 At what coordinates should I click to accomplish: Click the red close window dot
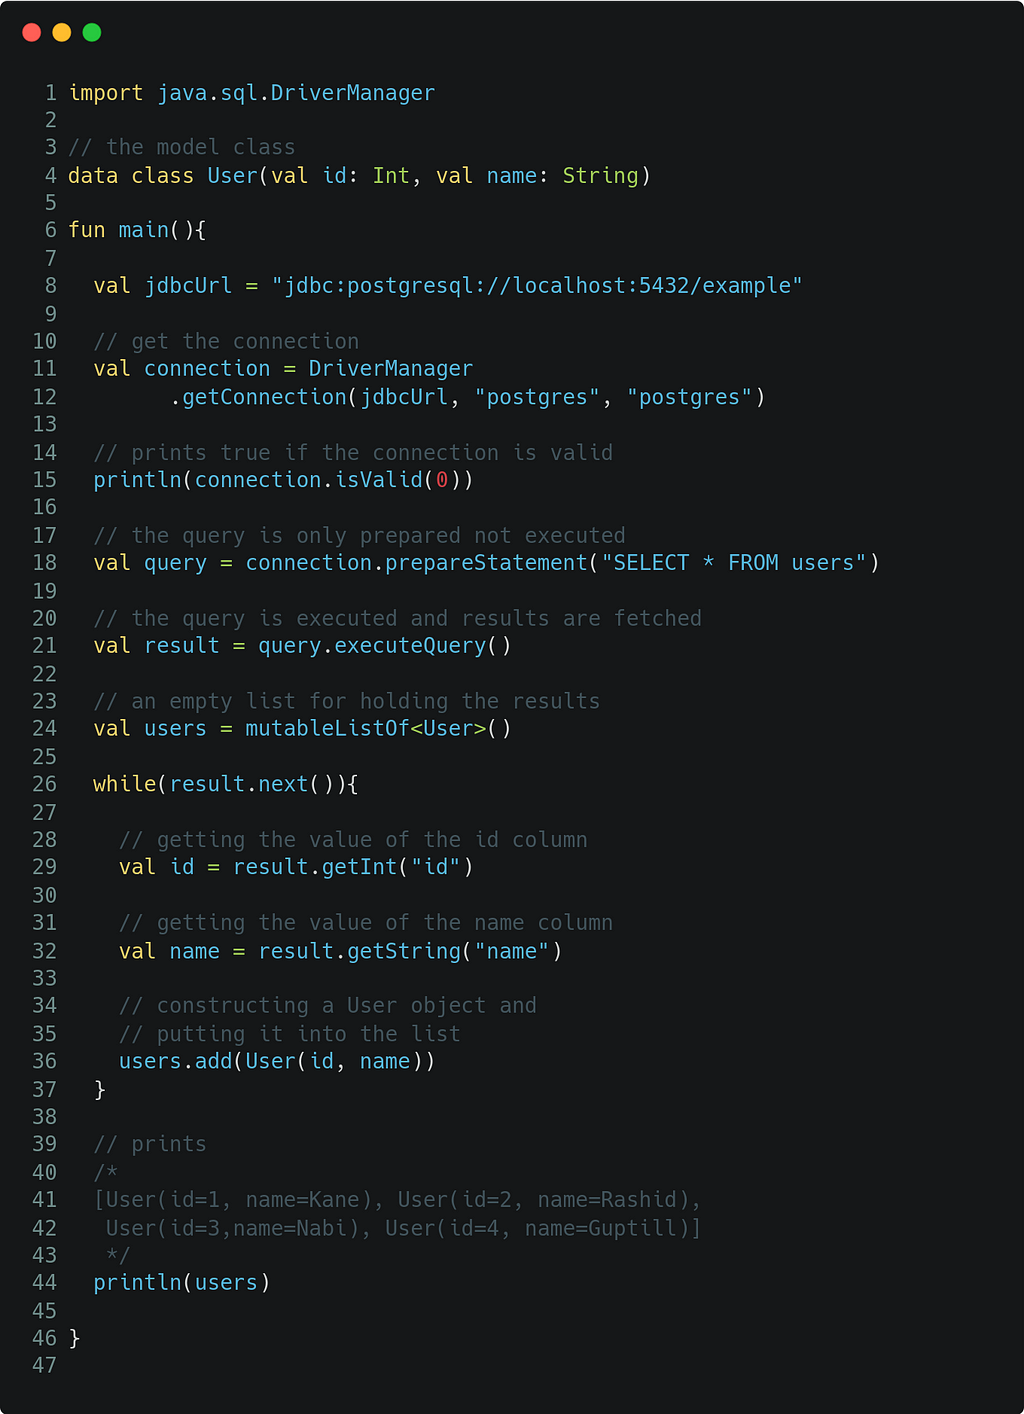tap(32, 32)
